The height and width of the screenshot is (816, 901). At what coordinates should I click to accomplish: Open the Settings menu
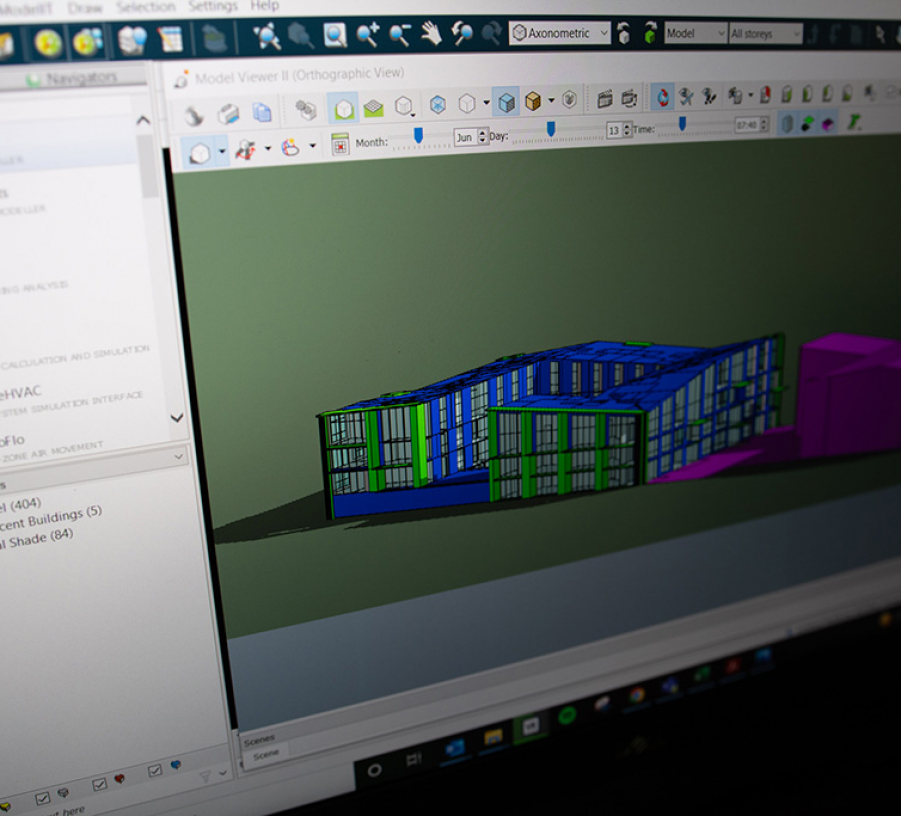[213, 6]
